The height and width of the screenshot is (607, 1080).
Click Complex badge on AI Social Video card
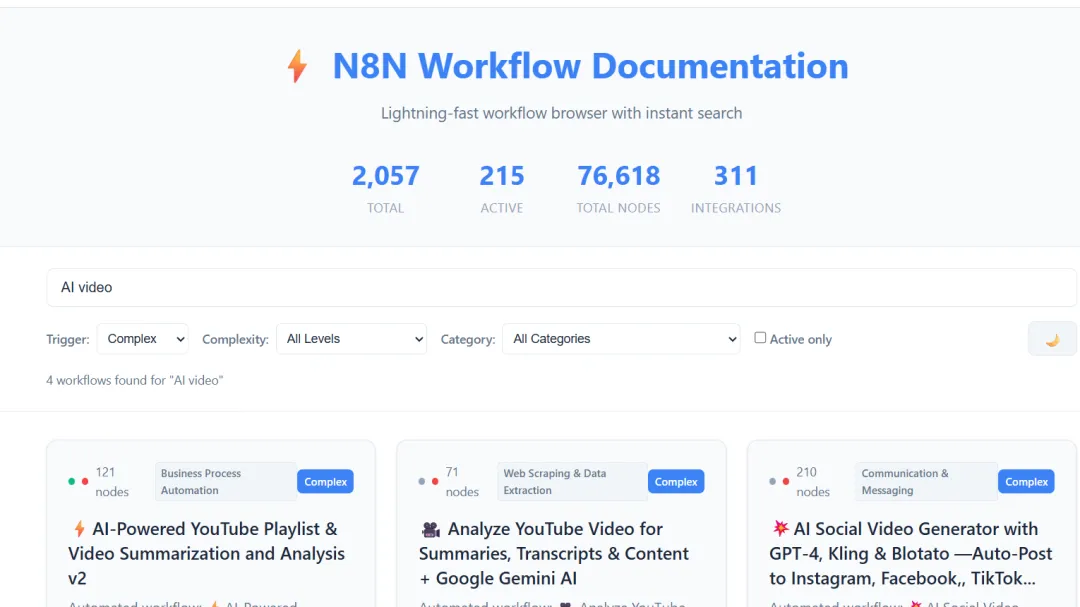1026,482
